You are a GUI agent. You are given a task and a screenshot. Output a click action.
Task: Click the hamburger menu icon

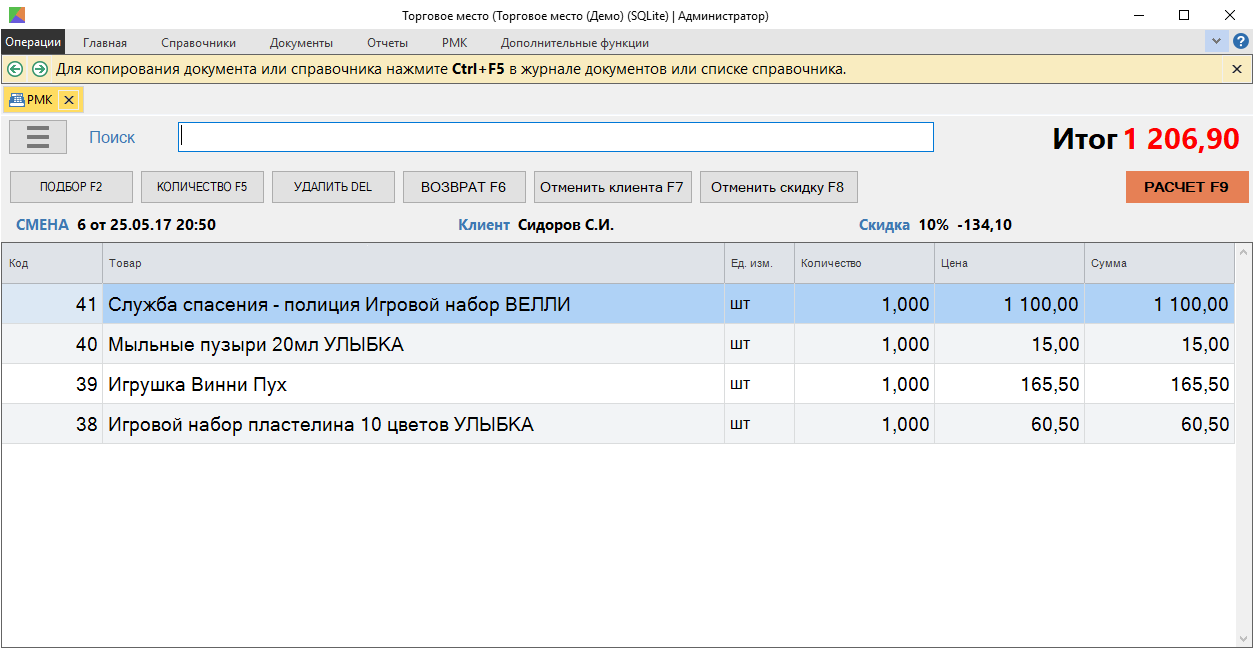[x=38, y=137]
